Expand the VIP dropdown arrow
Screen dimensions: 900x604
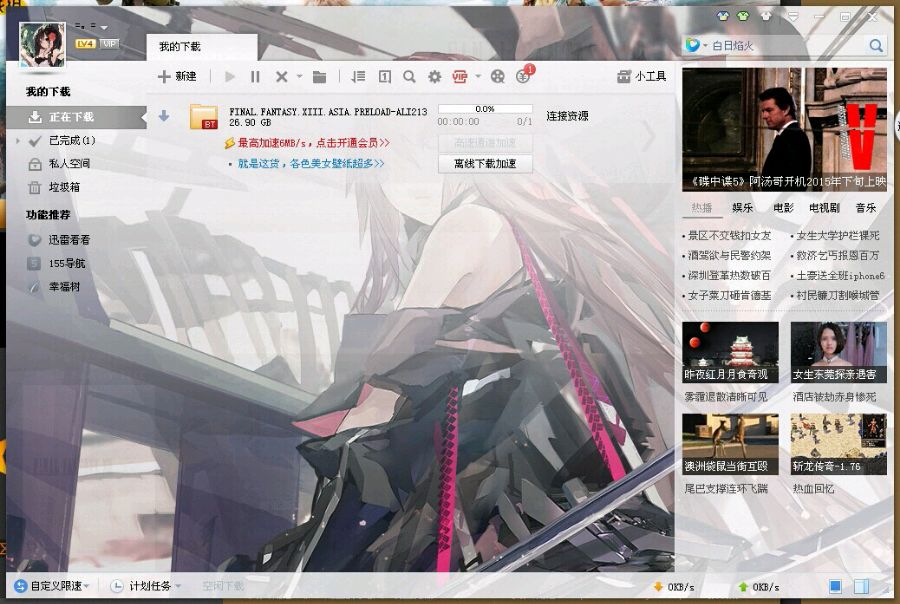click(x=478, y=76)
